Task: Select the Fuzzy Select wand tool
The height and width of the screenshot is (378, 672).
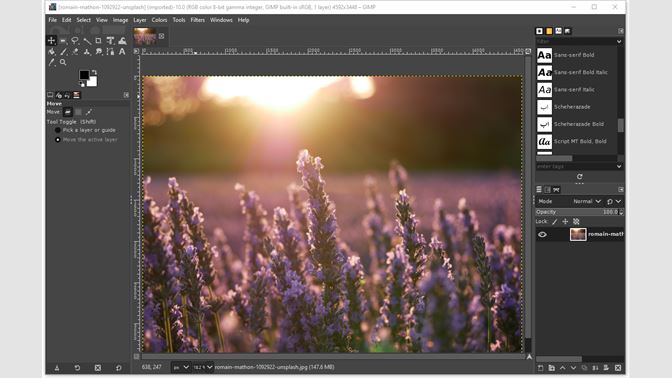Action: pos(87,41)
